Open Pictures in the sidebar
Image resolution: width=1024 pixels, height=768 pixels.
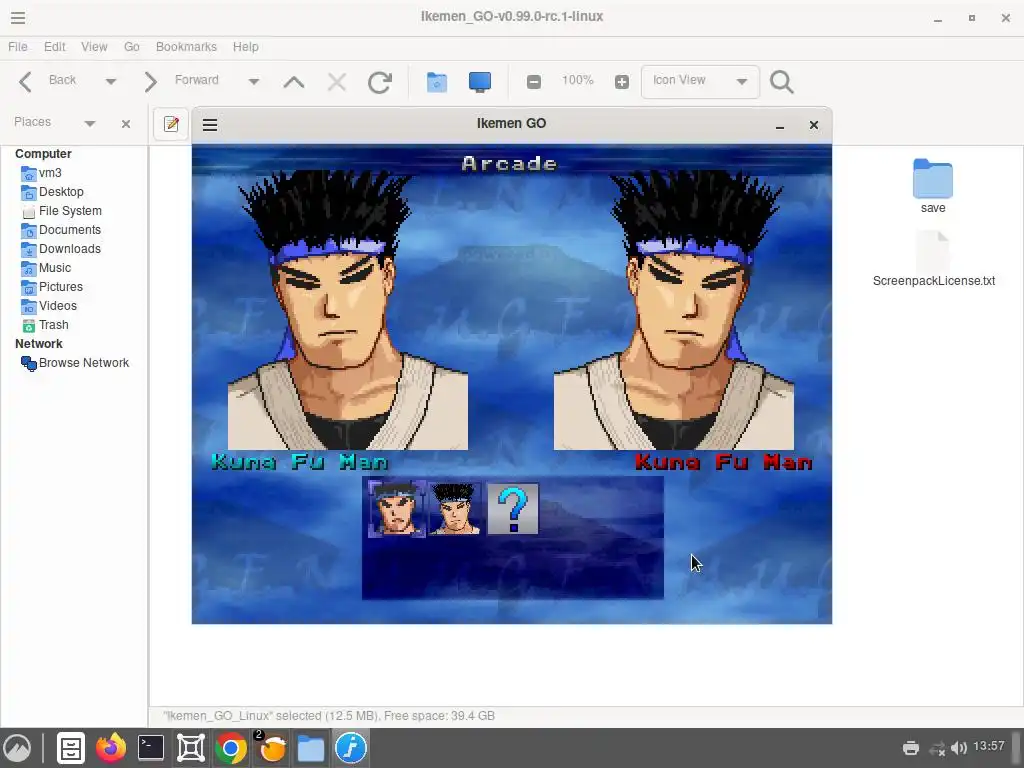[x=61, y=287]
